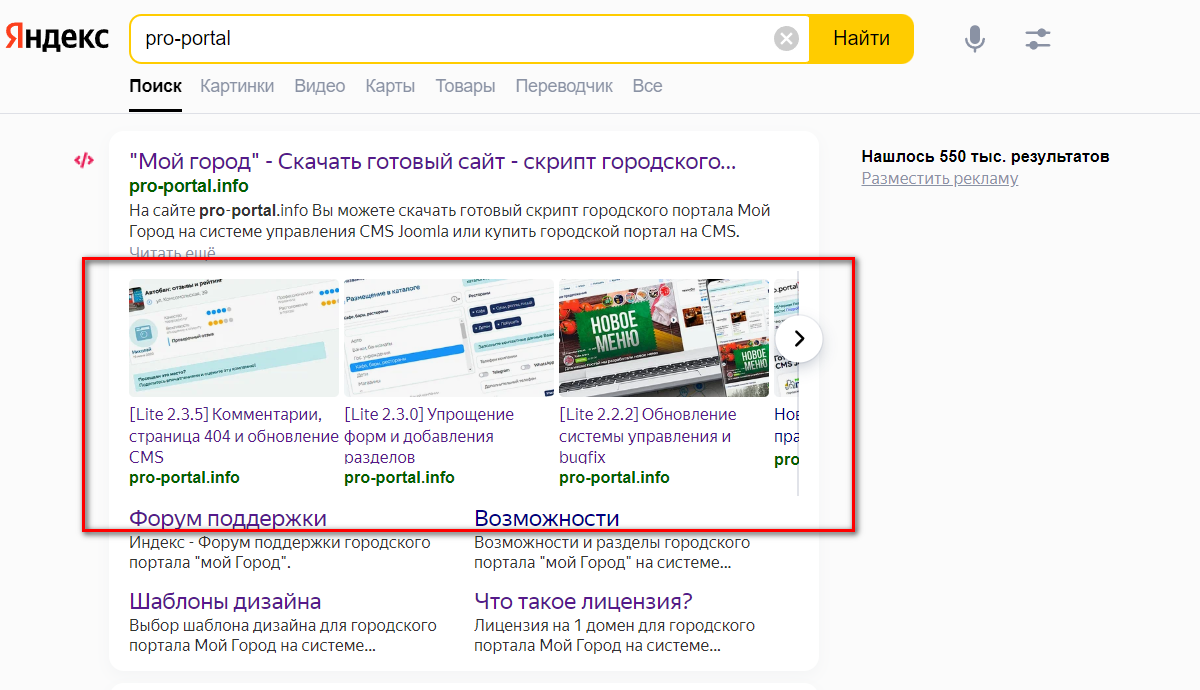Open search settings sliders icon
The height and width of the screenshot is (690, 1200).
pos(1038,39)
